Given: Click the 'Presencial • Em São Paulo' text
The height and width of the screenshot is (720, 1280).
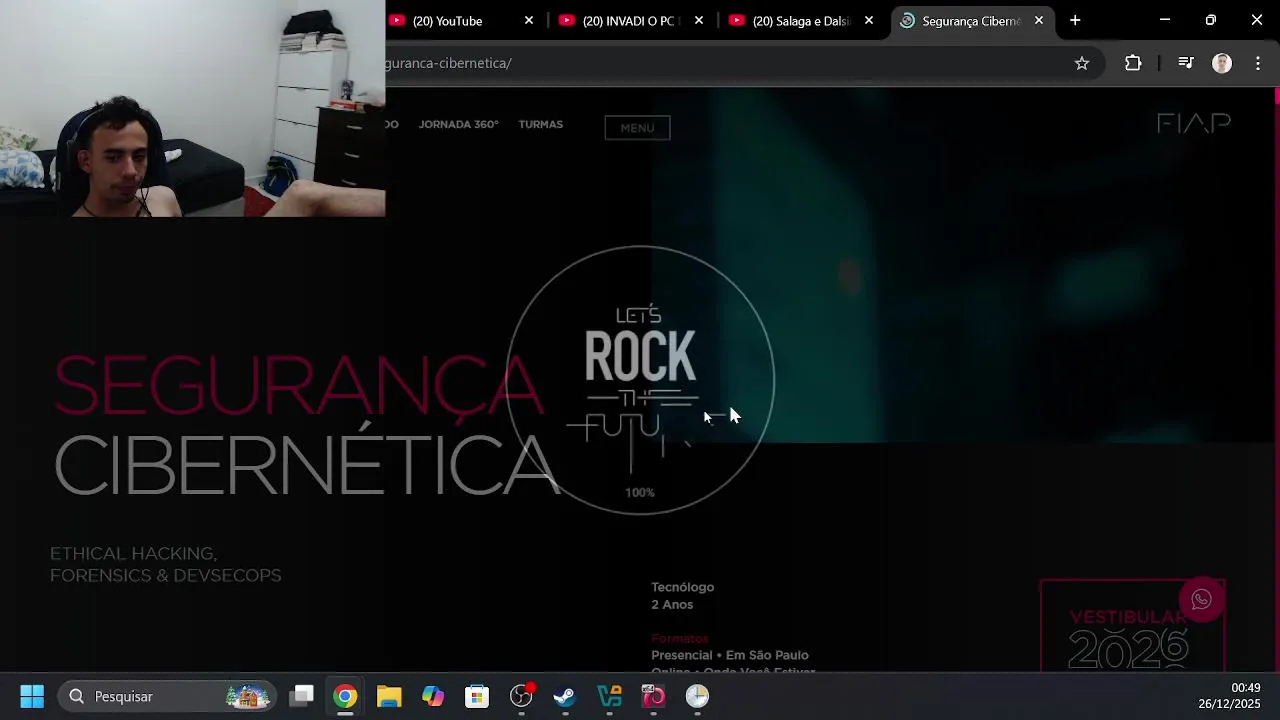Looking at the screenshot, I should pyautogui.click(x=730, y=655).
